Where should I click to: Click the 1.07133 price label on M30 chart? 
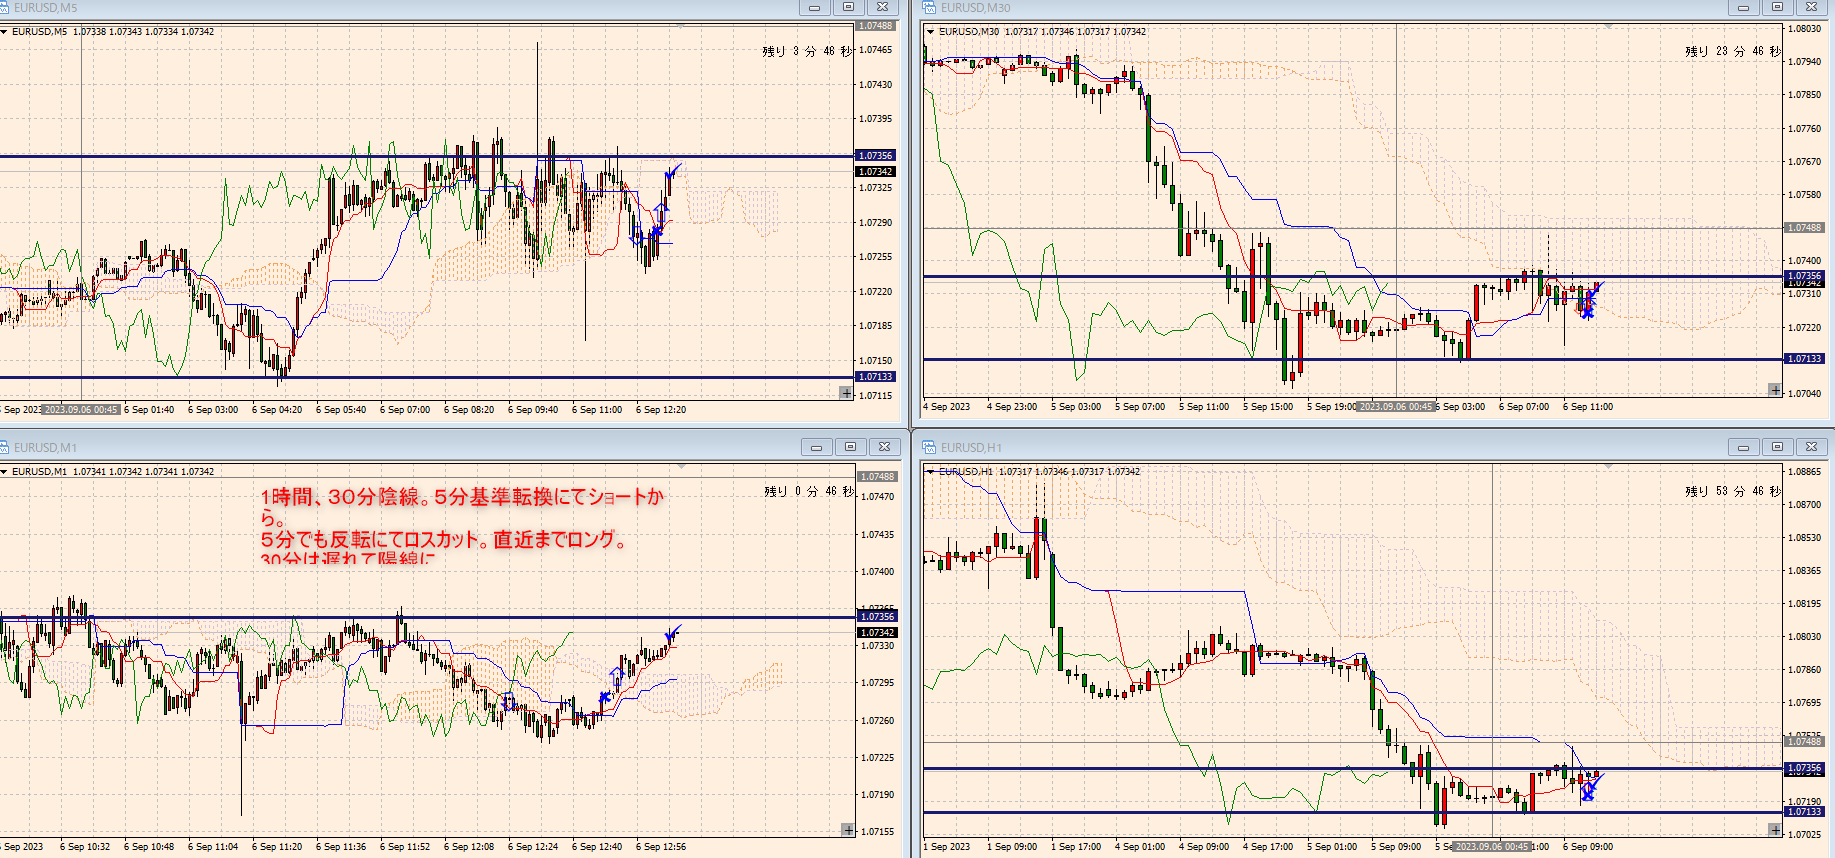pyautogui.click(x=1805, y=359)
